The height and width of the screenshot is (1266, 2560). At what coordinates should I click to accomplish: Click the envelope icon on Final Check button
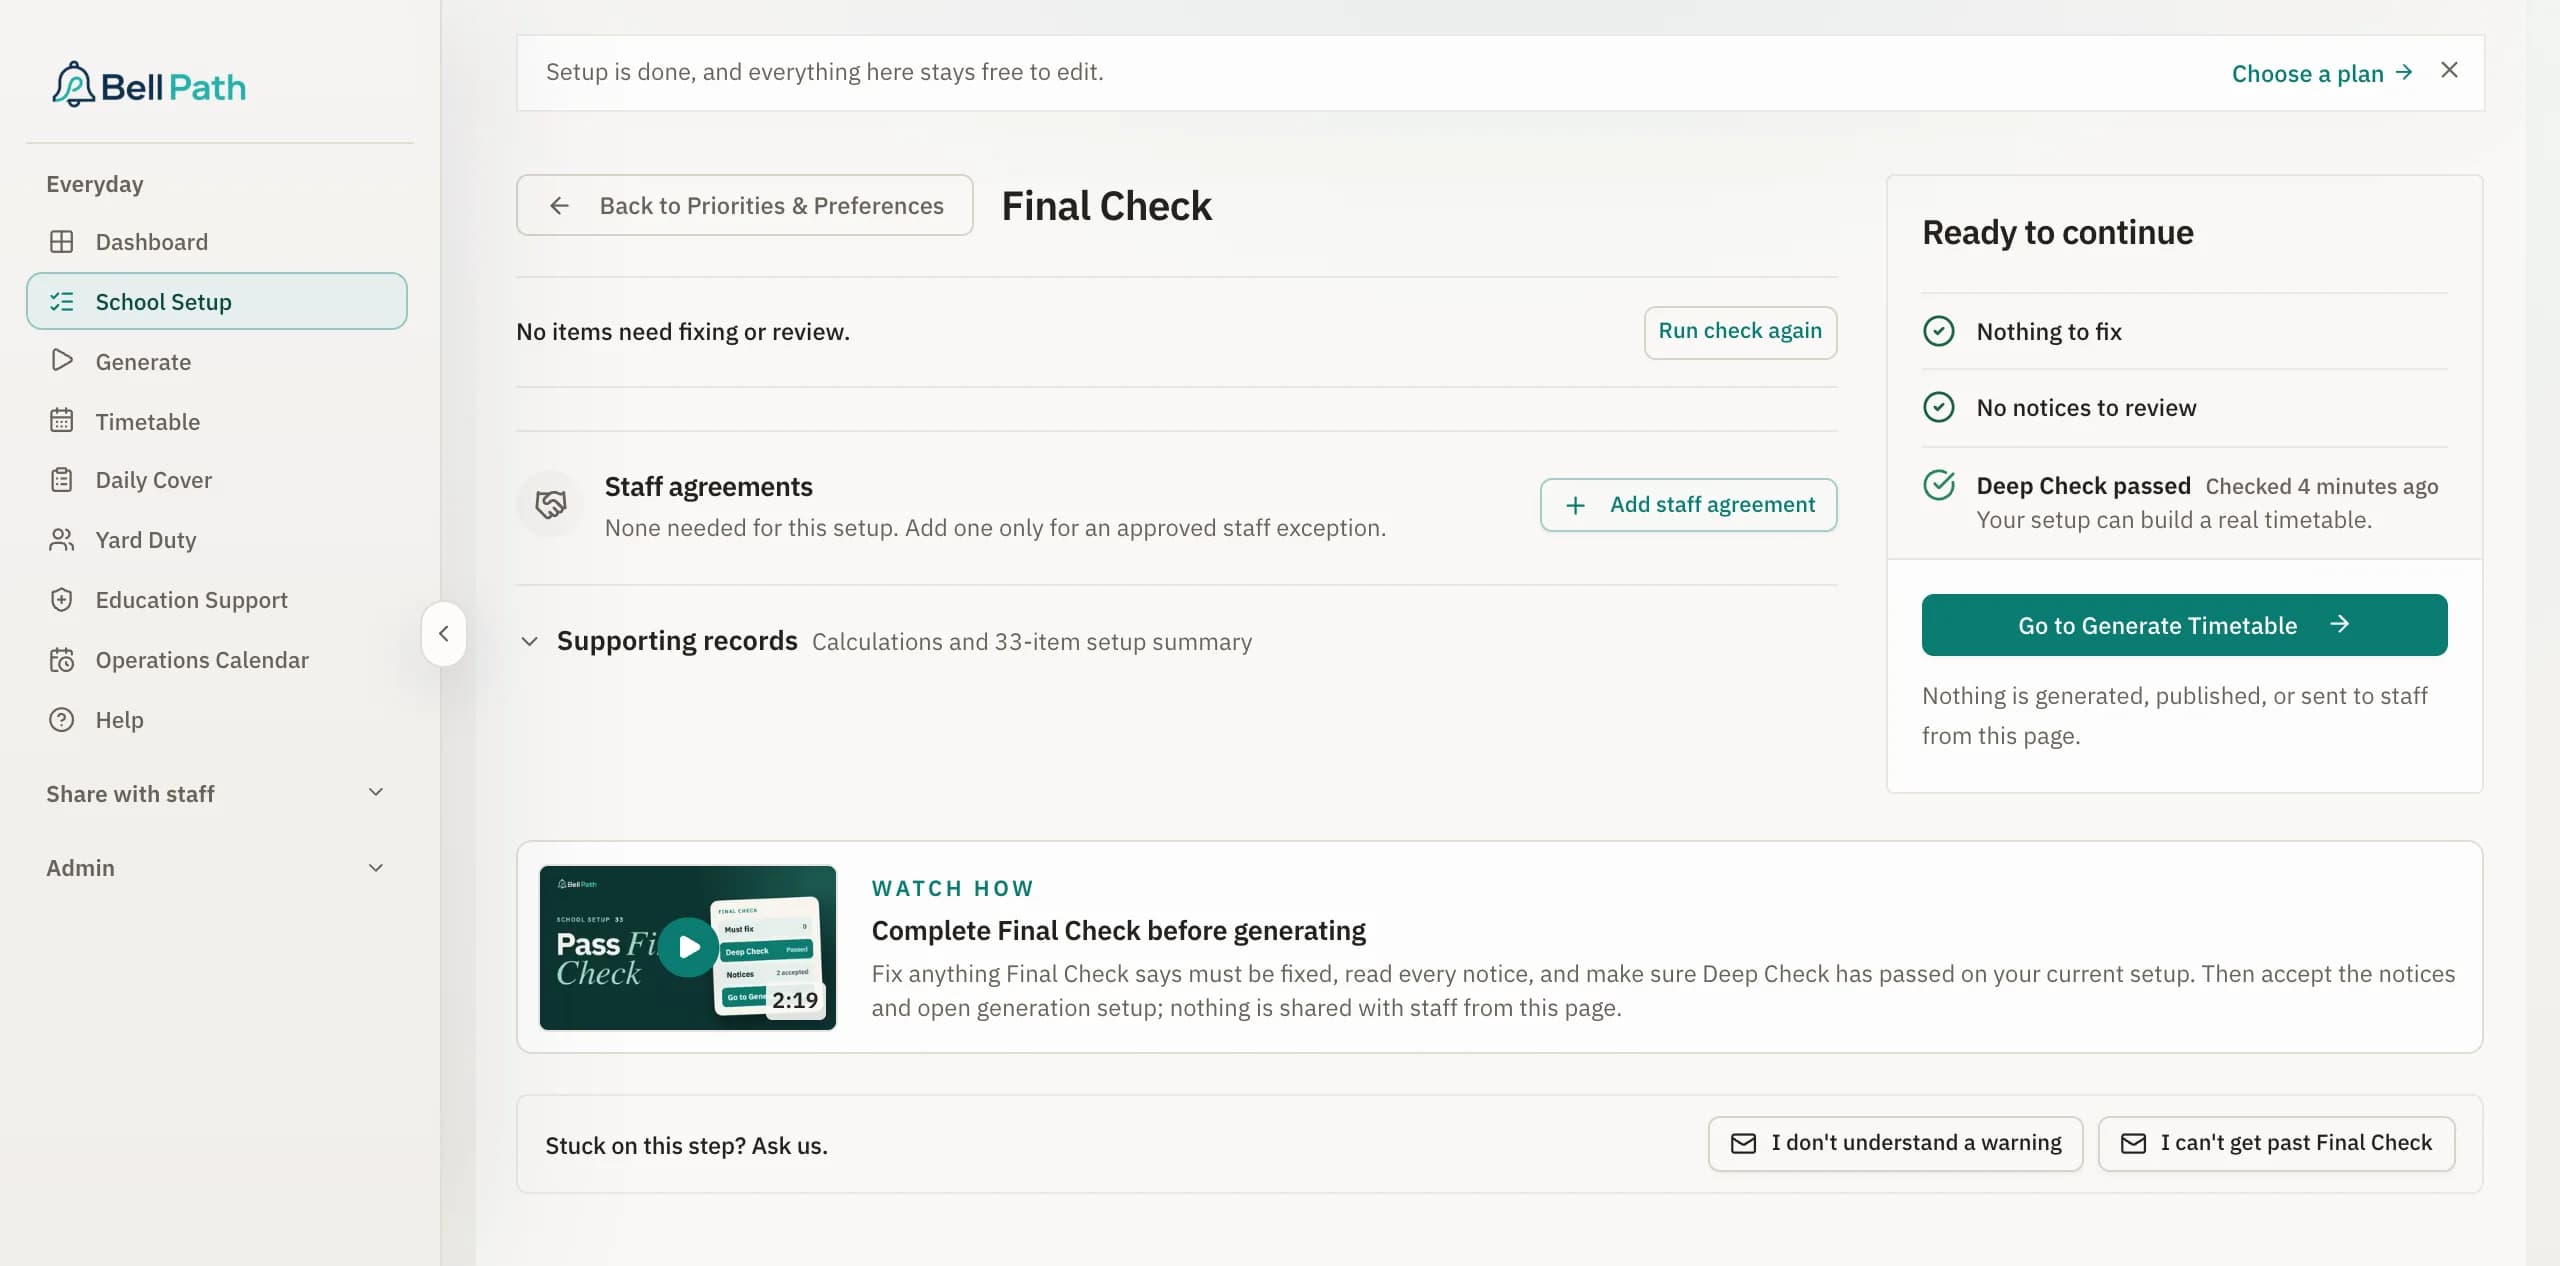(x=2133, y=1143)
